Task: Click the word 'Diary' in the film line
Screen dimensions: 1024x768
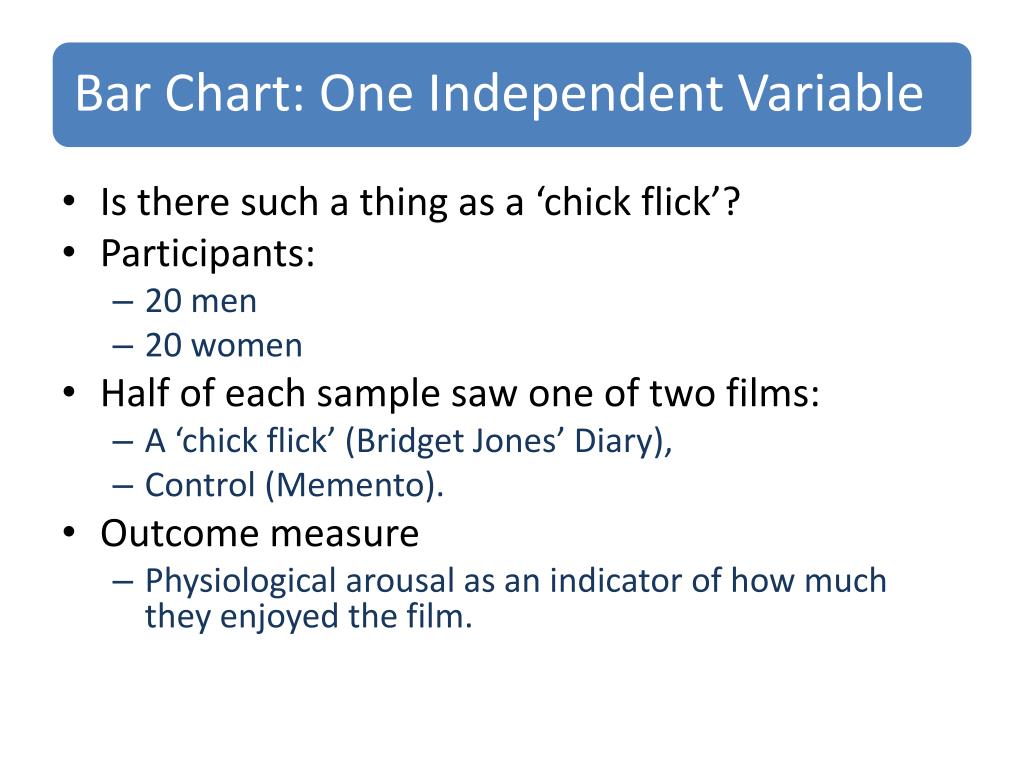Action: pos(613,441)
